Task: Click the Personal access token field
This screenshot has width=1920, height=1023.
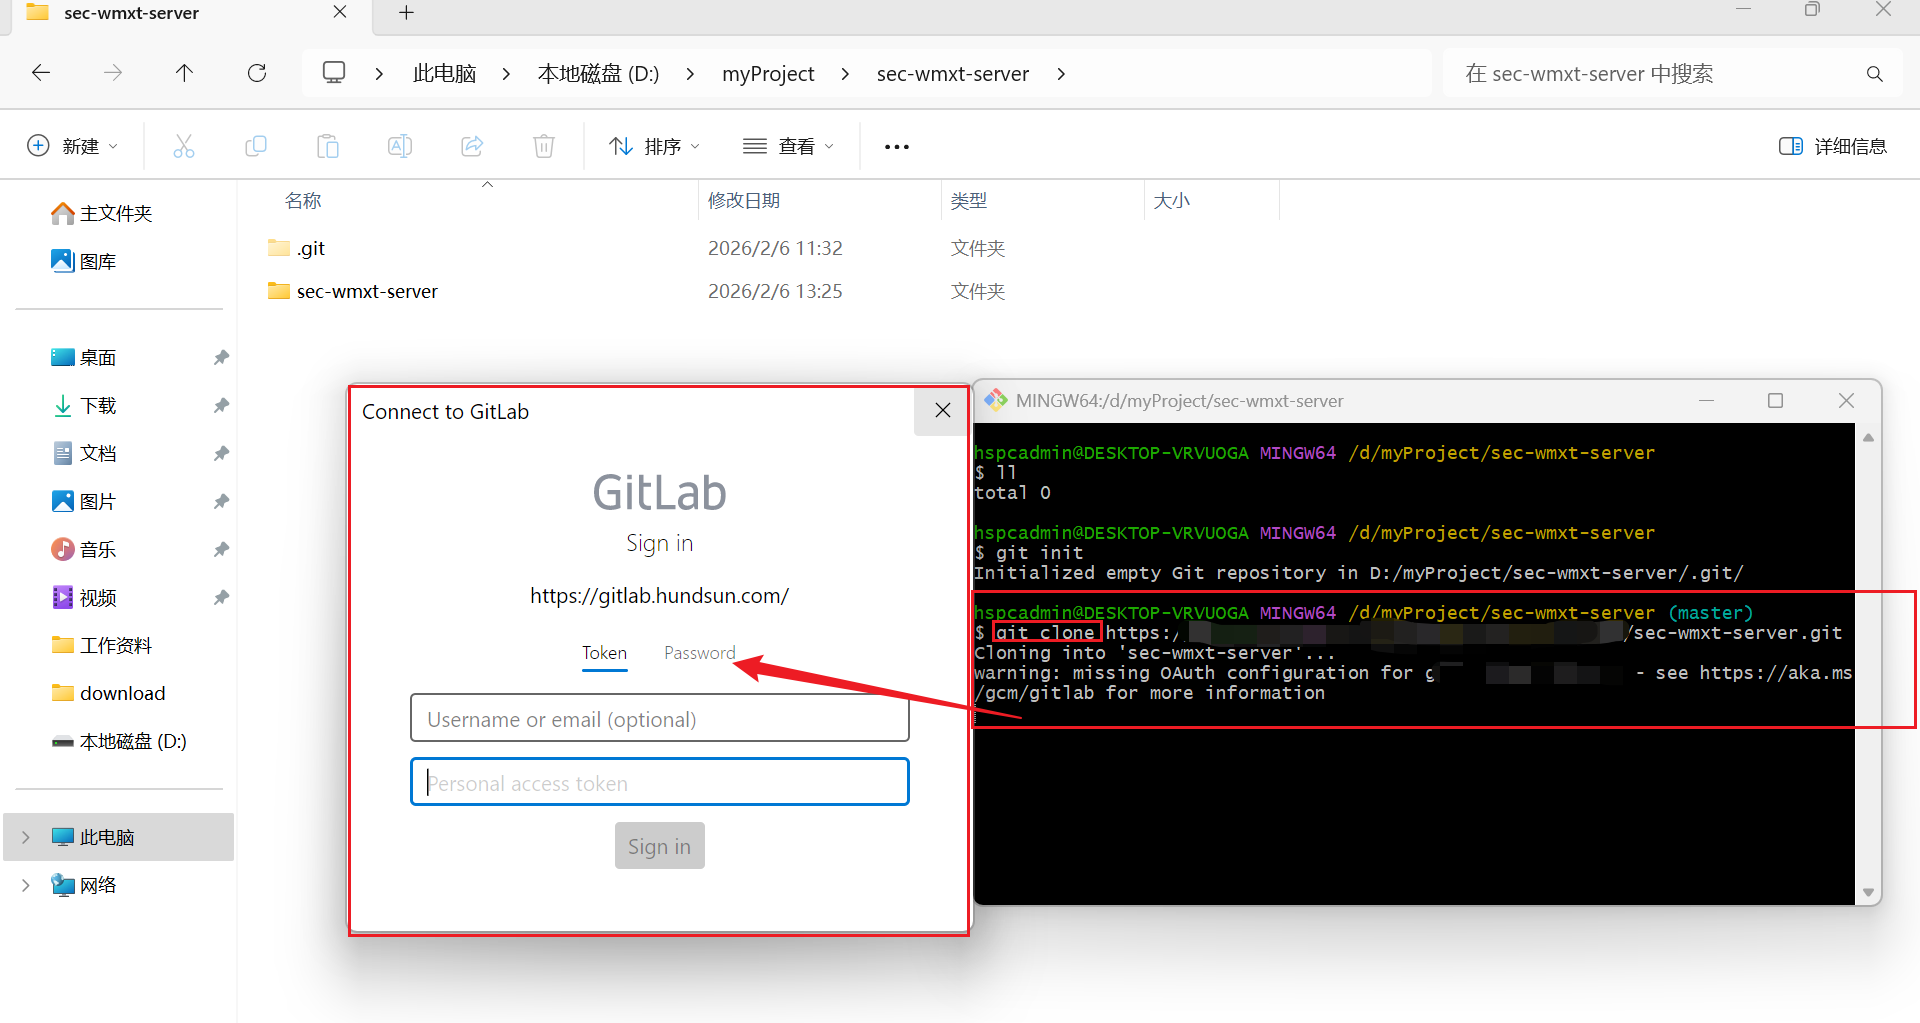Action: 660,782
